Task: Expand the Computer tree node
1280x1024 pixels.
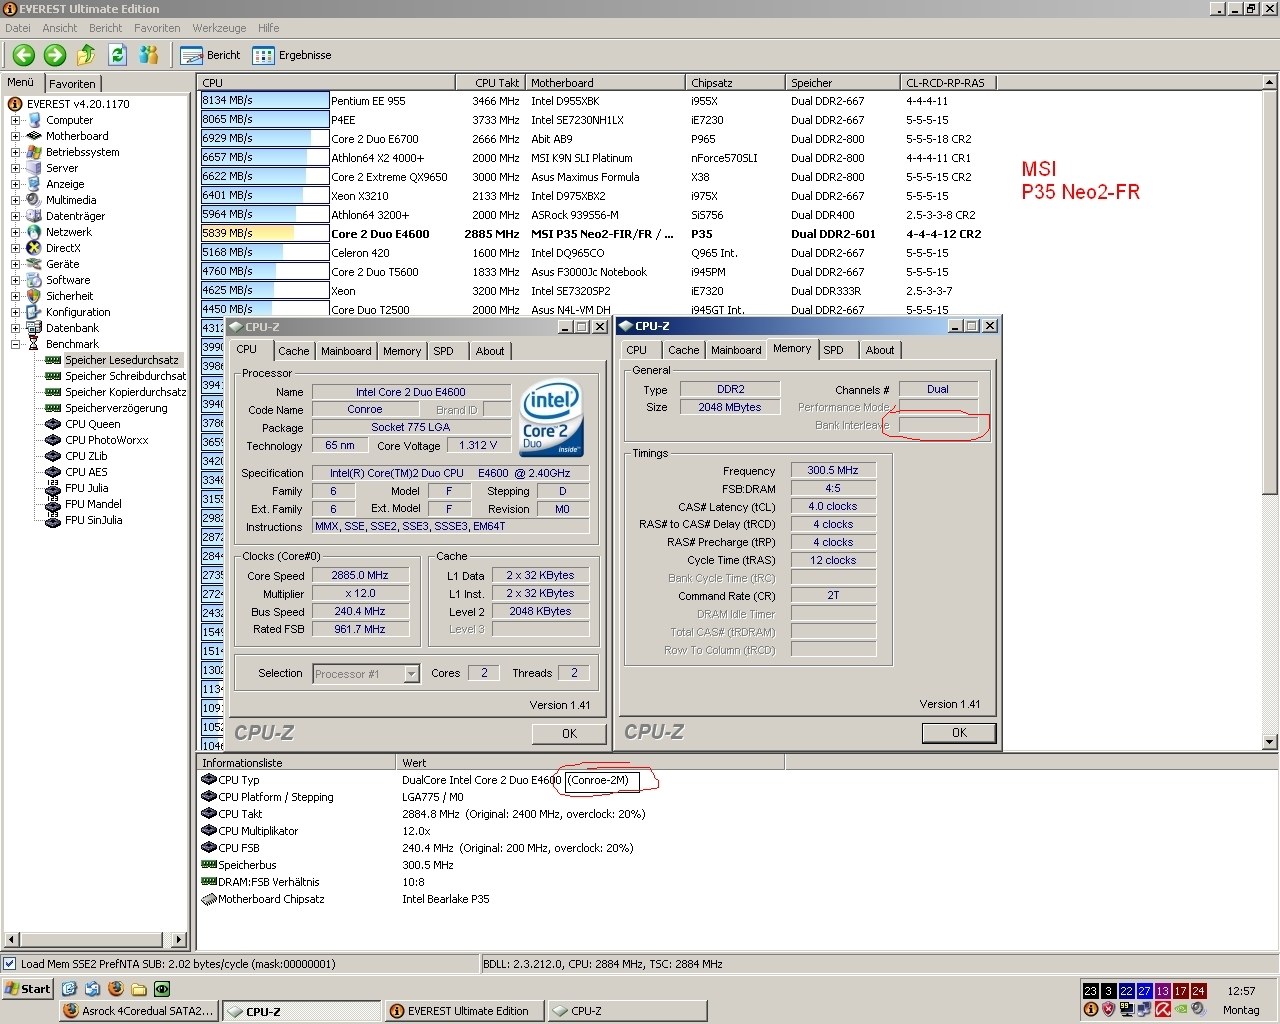Action: (x=15, y=120)
